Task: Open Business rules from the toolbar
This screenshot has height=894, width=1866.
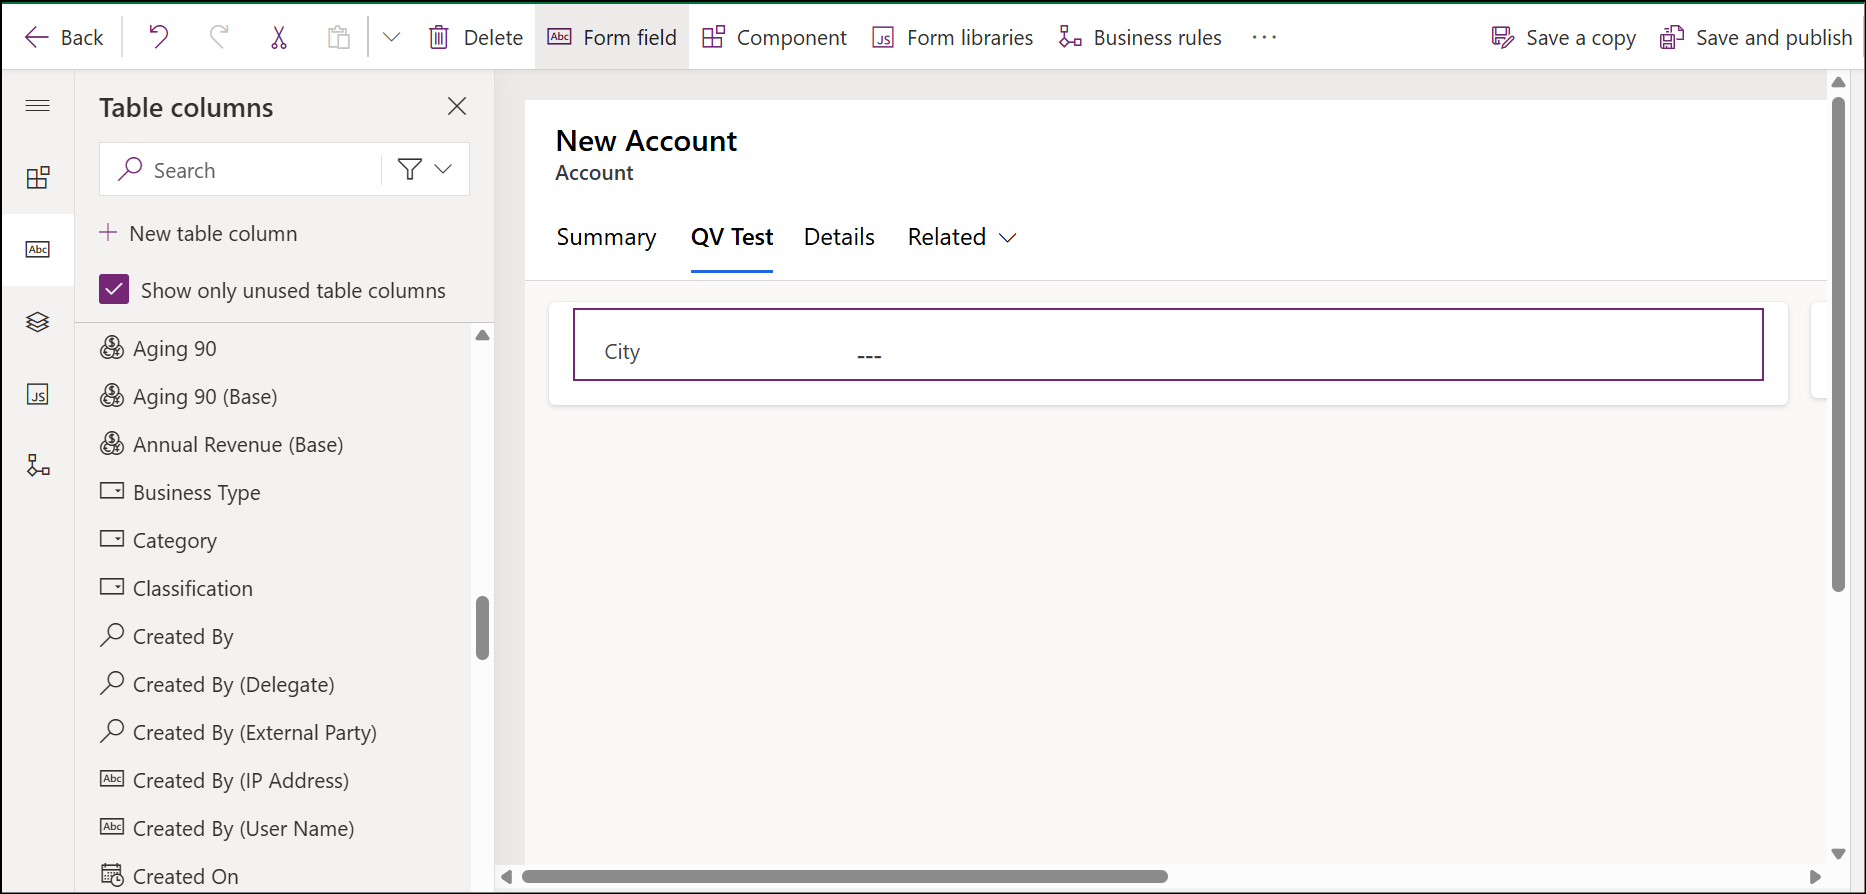Action: pos(1140,37)
